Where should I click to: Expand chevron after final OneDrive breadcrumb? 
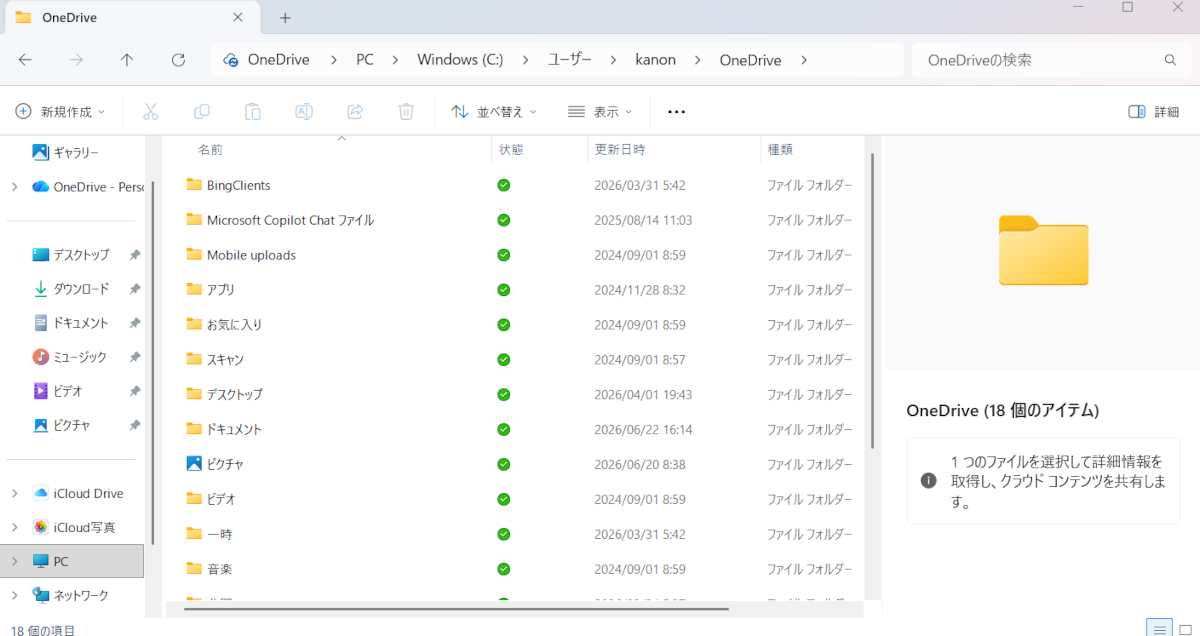[803, 60]
